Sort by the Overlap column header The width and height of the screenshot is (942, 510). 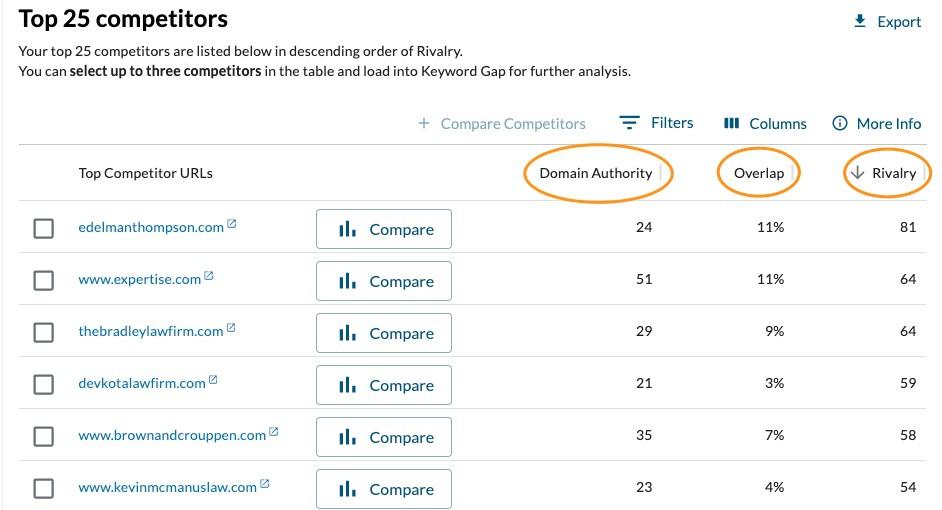pos(759,173)
